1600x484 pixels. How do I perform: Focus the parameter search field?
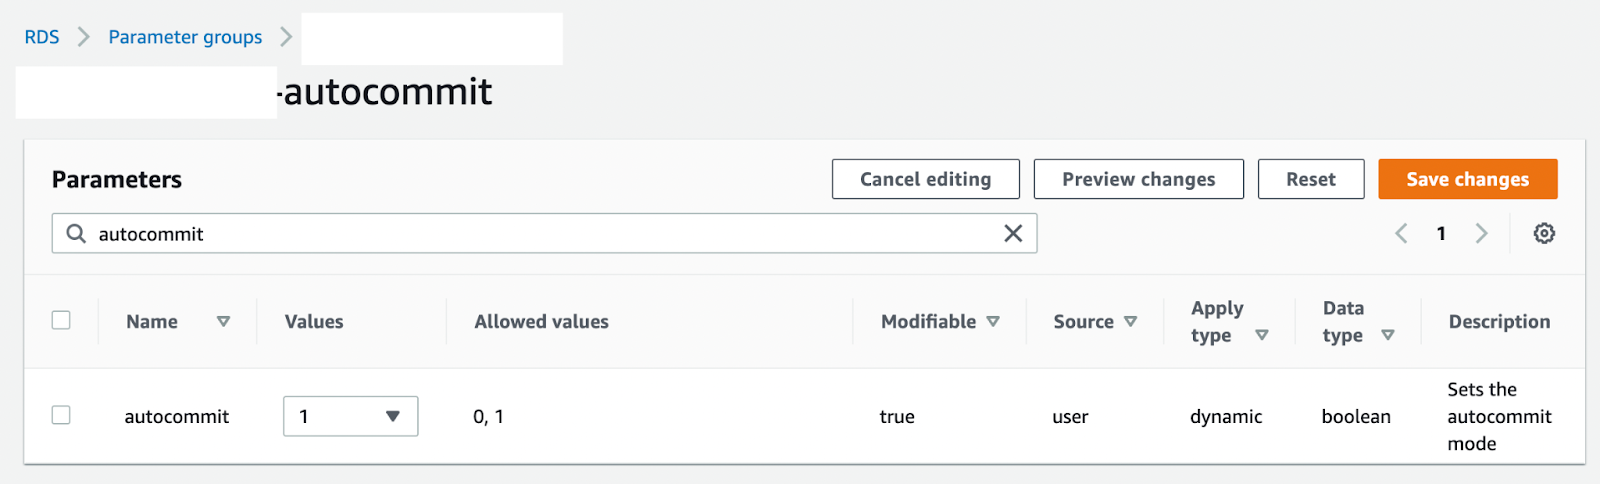(x=540, y=234)
